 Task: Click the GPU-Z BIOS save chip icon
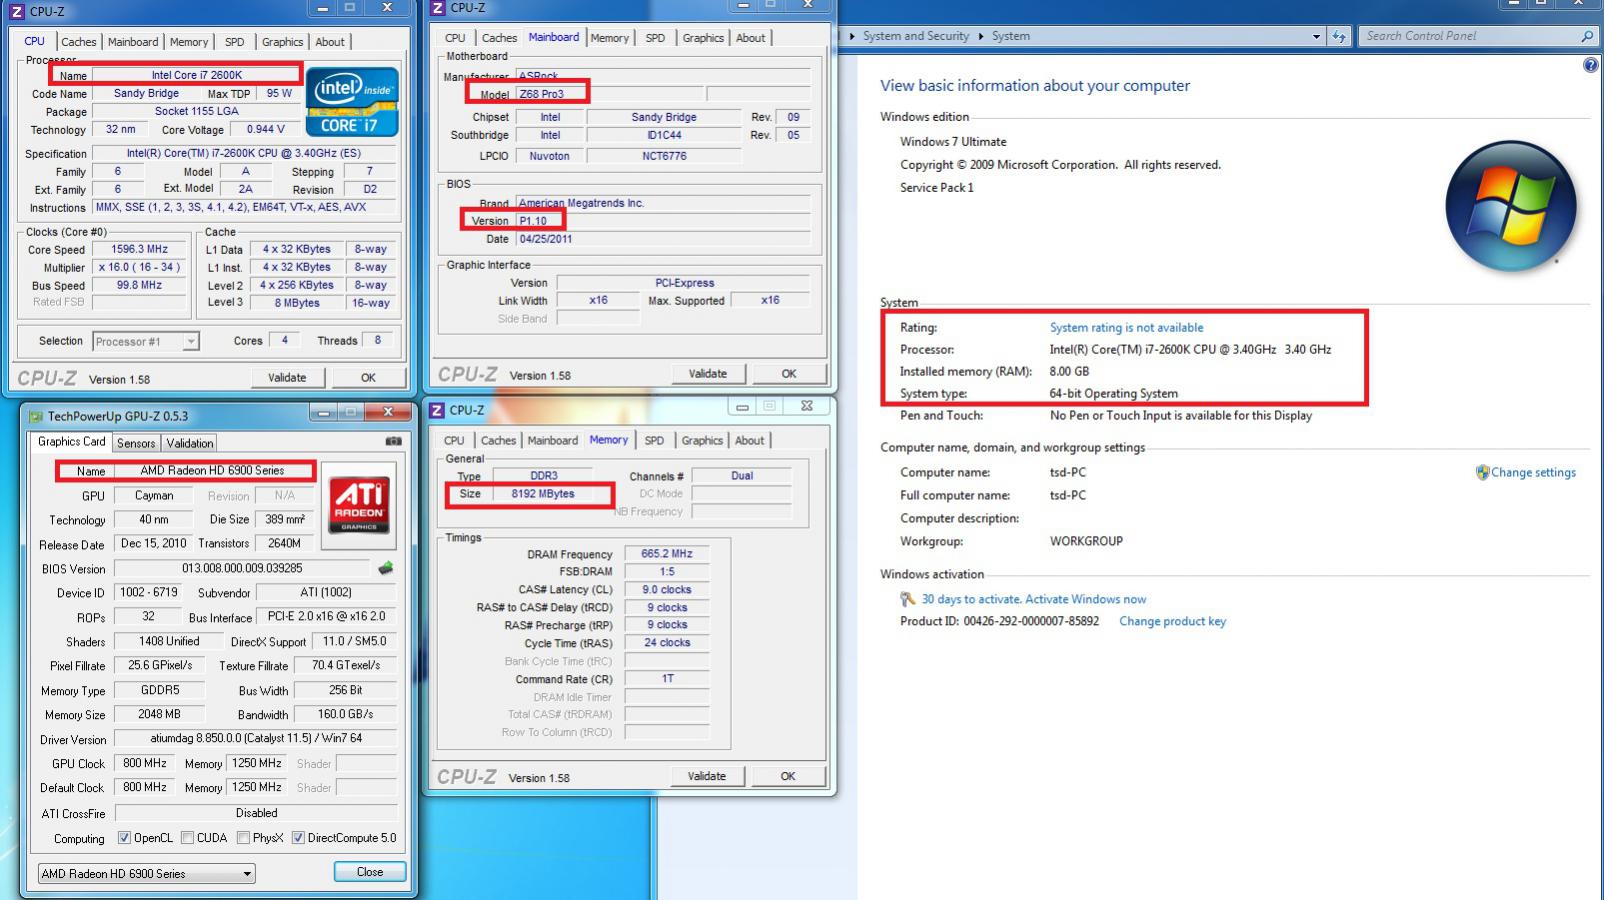(x=385, y=568)
